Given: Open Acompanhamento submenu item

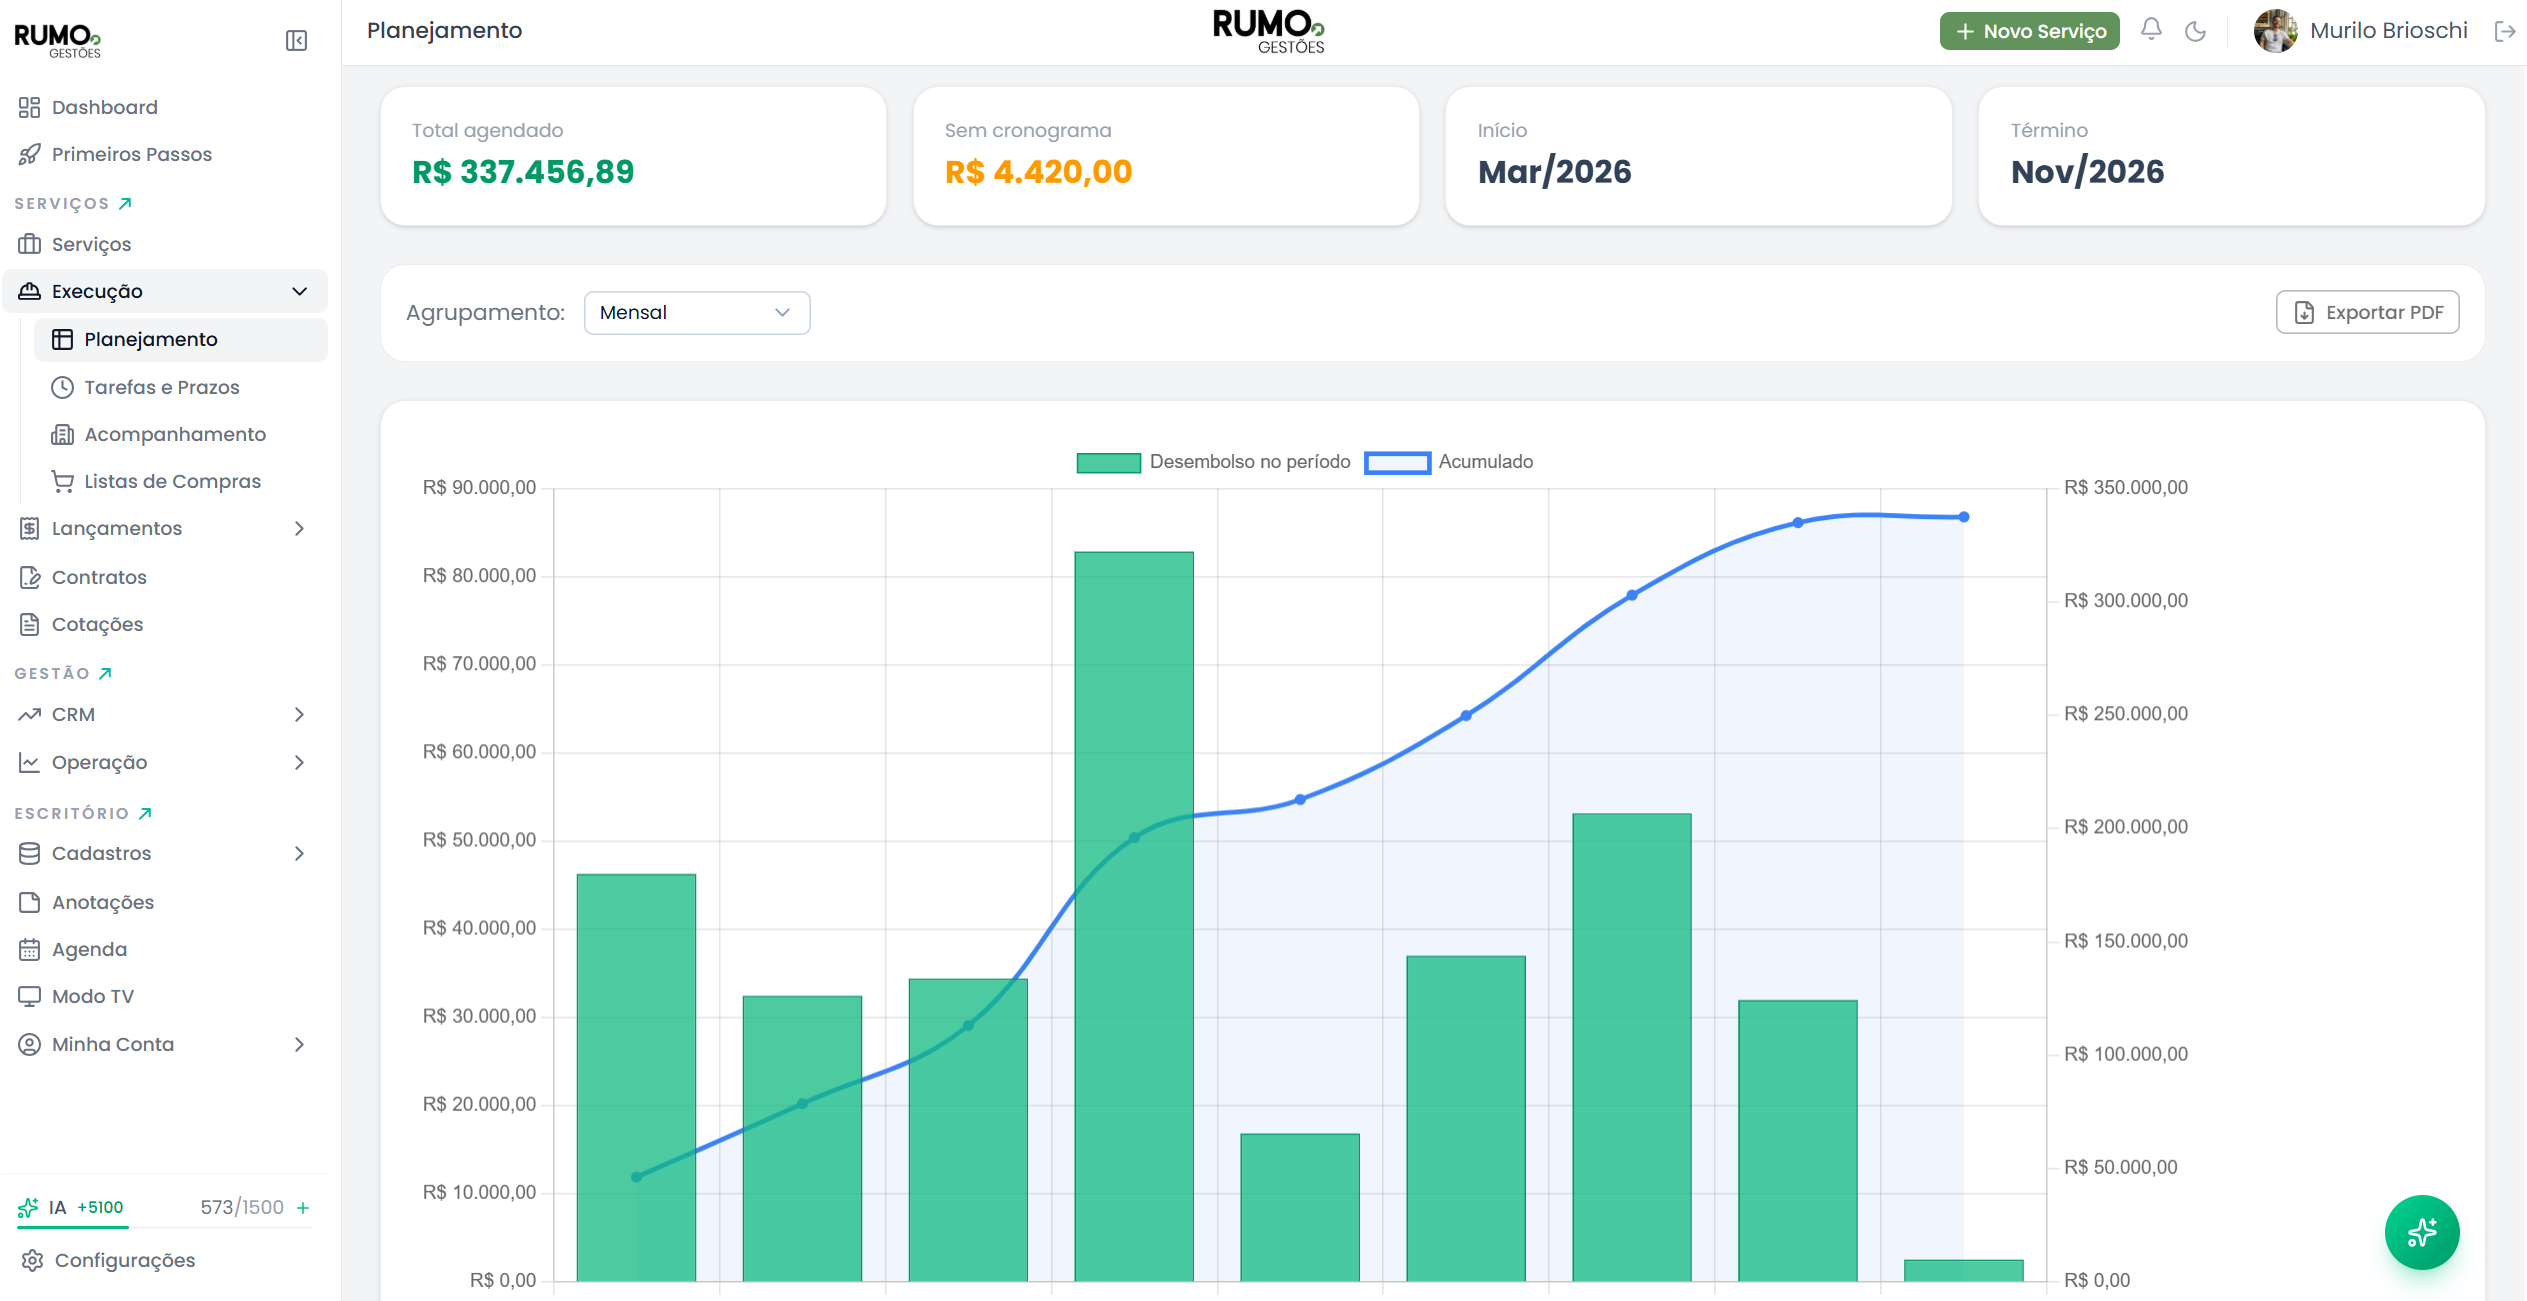Looking at the screenshot, I should point(180,434).
